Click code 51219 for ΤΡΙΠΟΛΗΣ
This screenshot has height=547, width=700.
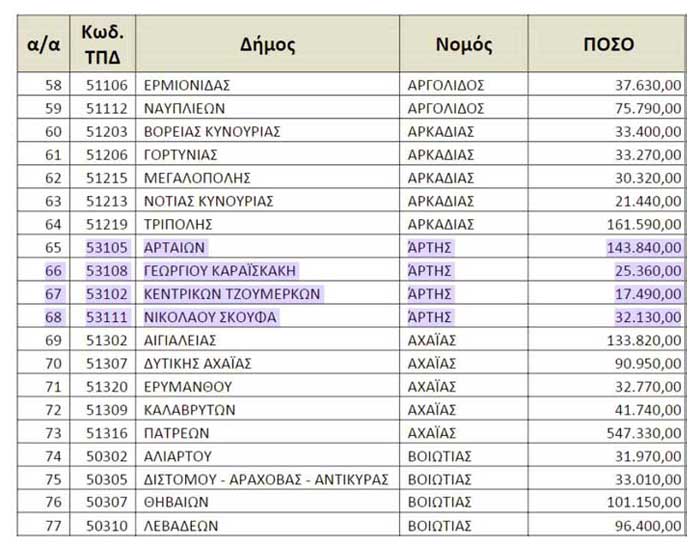[x=105, y=224]
